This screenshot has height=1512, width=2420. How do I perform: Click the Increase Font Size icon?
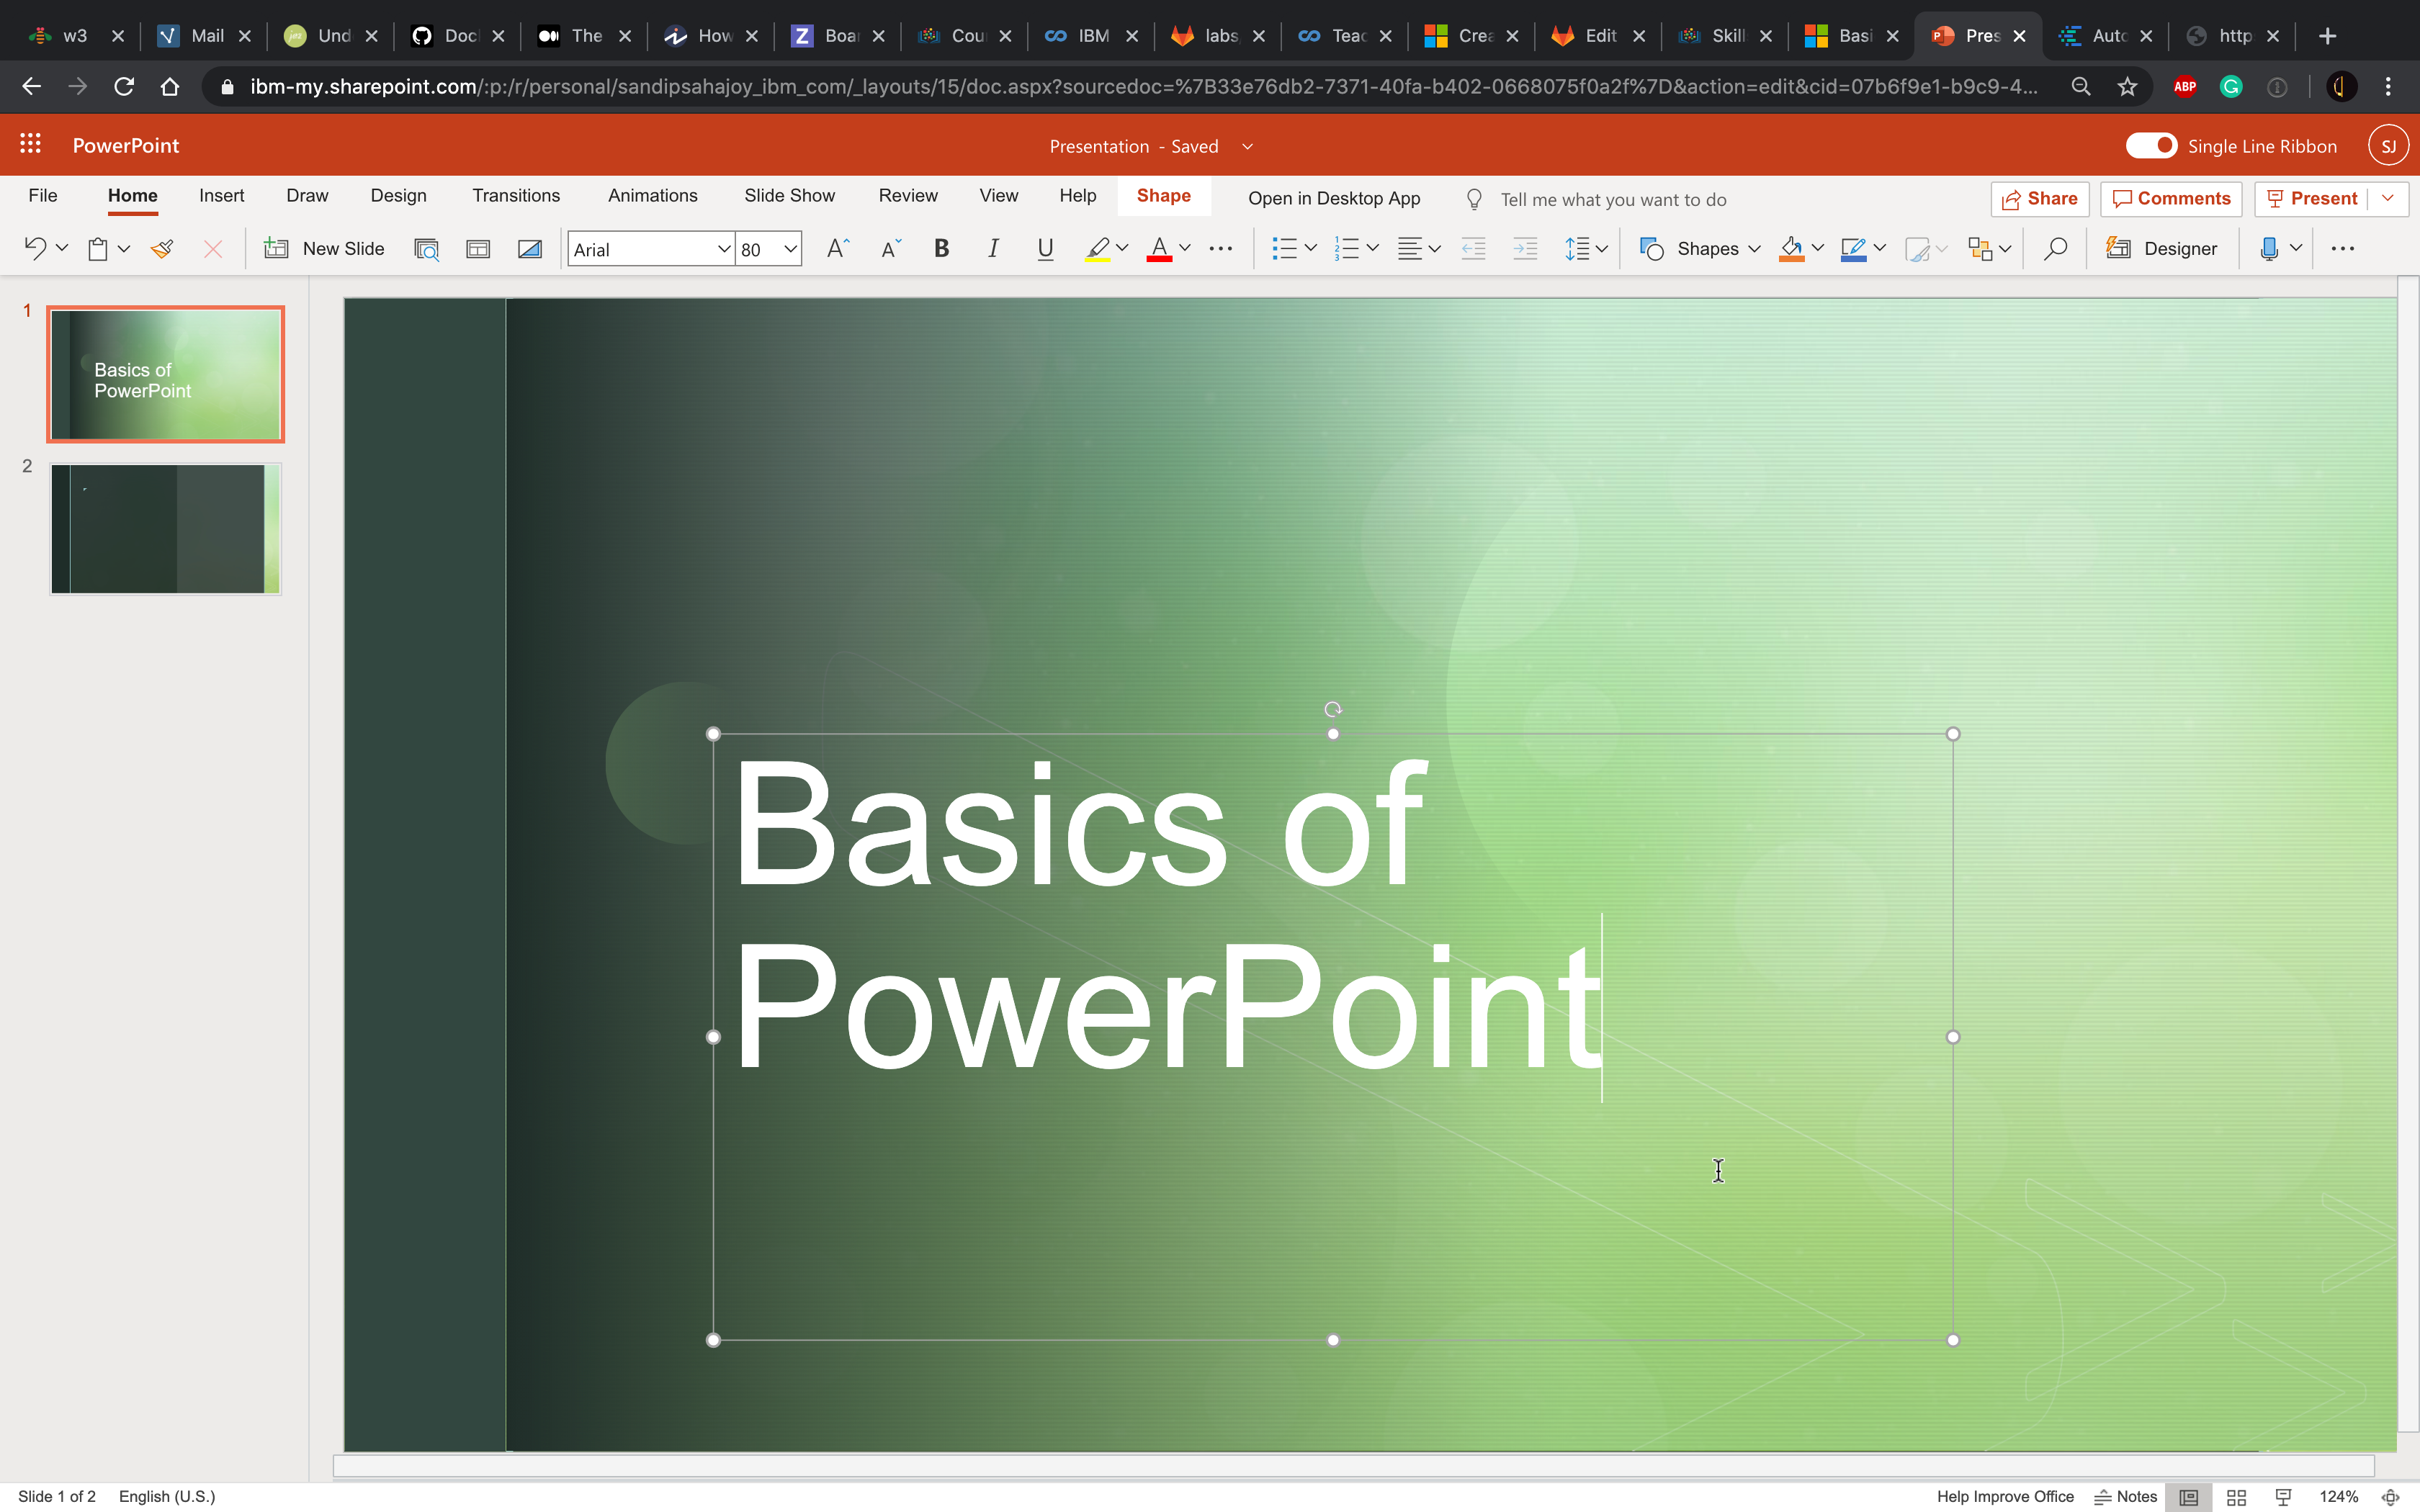[837, 249]
